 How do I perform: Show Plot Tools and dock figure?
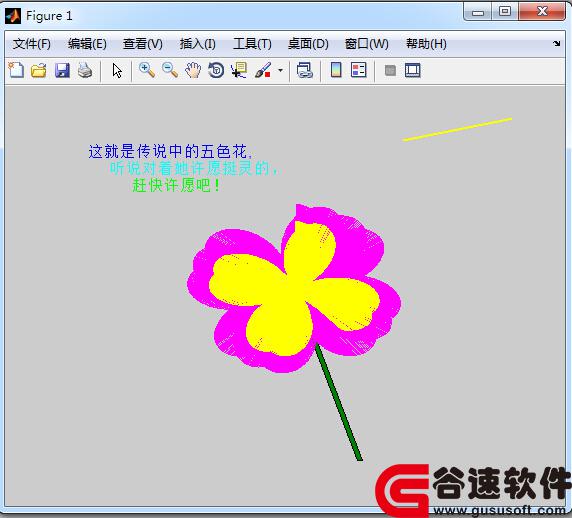point(413,70)
